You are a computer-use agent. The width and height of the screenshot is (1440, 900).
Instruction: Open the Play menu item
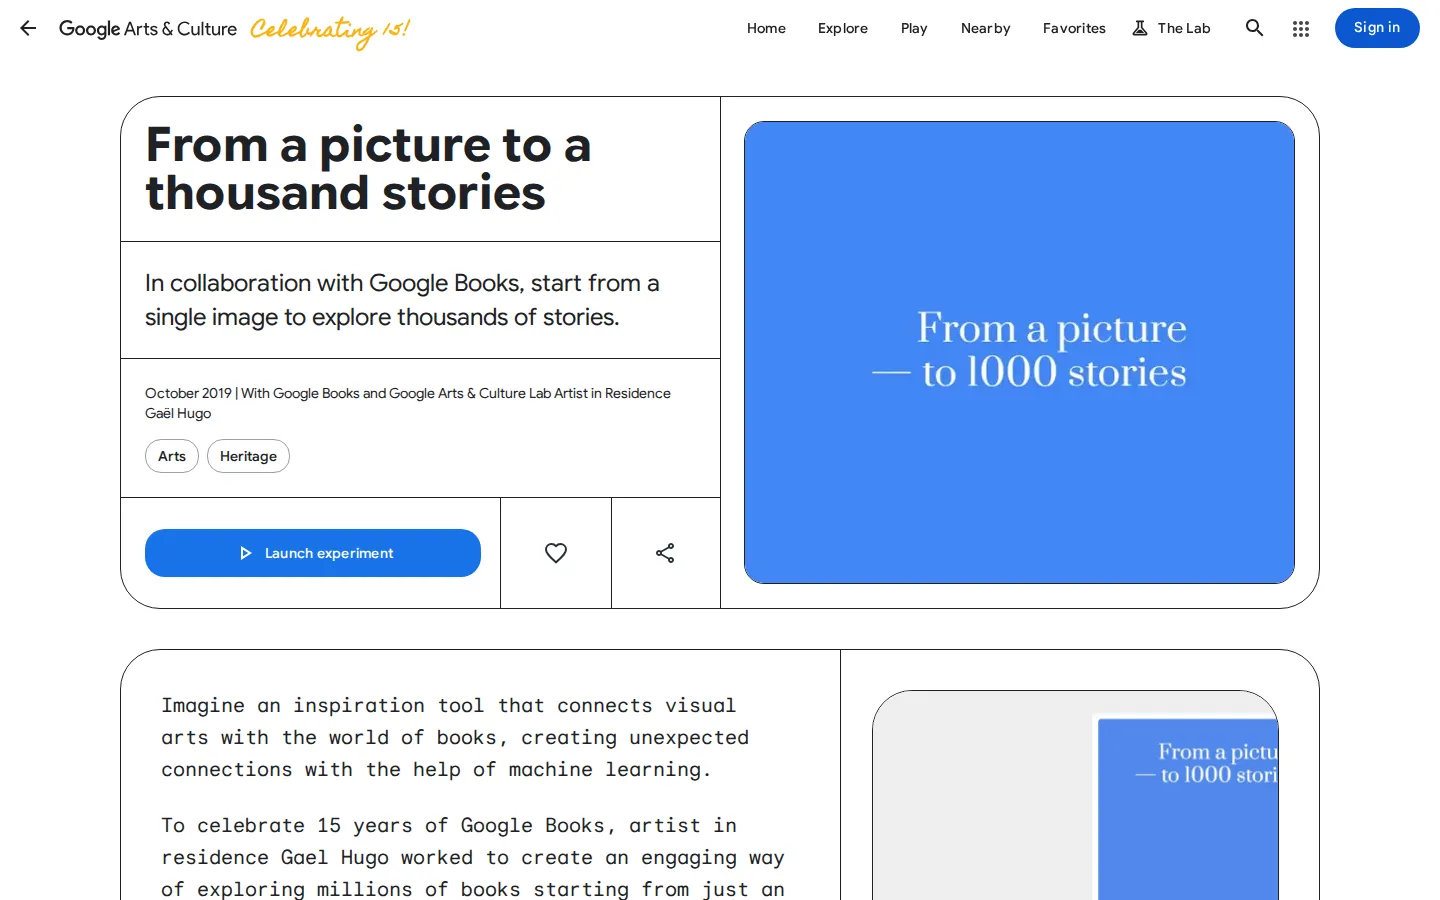[x=914, y=28]
